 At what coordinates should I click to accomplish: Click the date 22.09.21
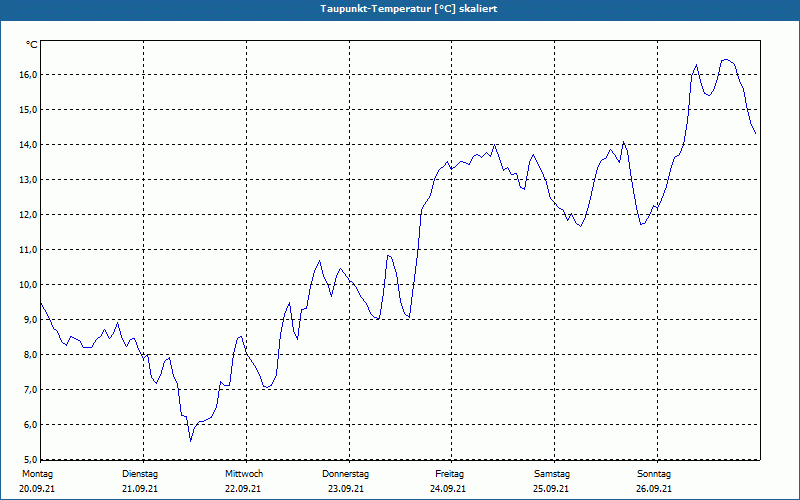click(243, 489)
